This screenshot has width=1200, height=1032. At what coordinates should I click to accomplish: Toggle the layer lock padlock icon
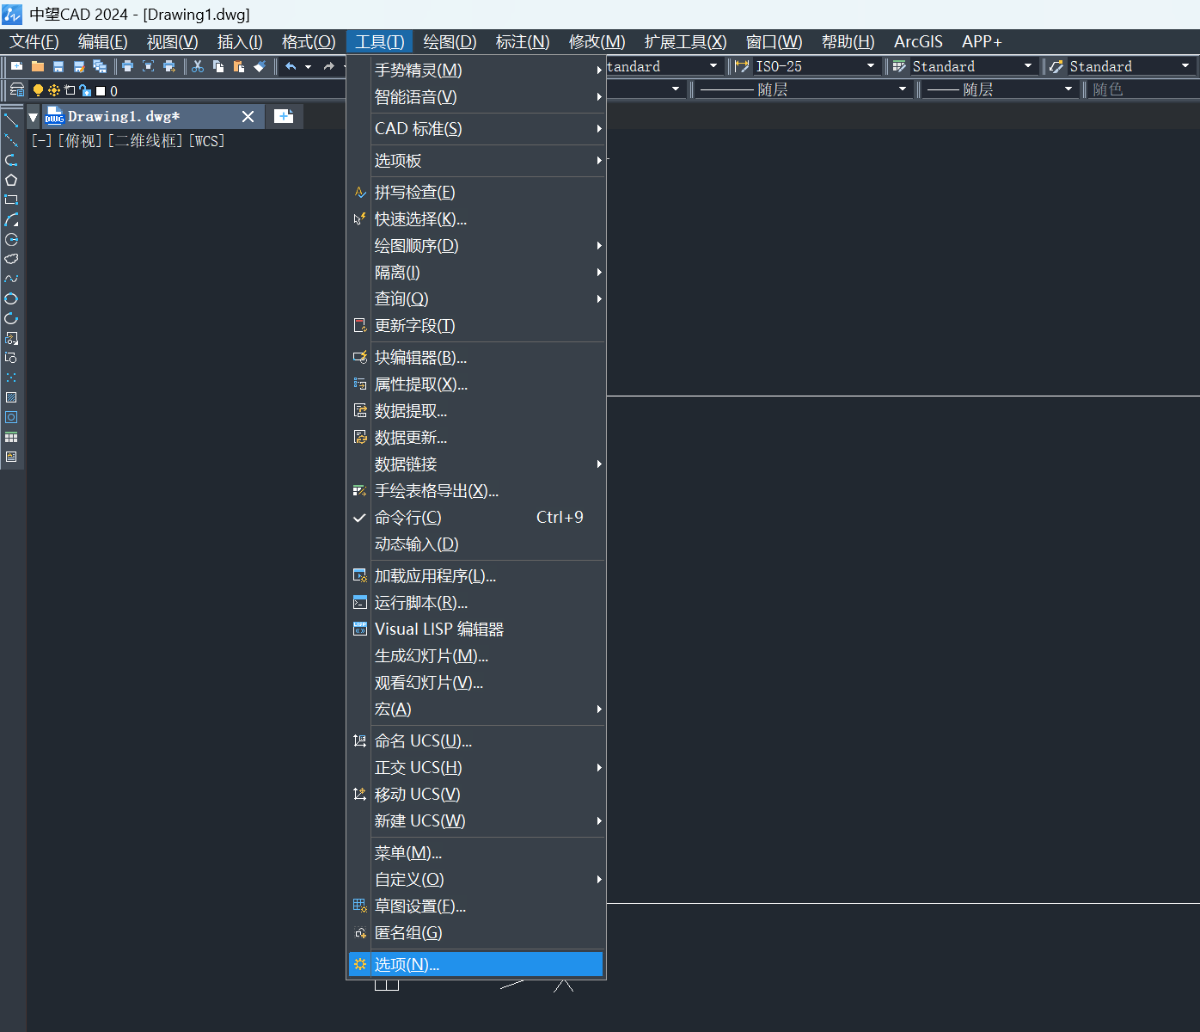click(x=85, y=90)
